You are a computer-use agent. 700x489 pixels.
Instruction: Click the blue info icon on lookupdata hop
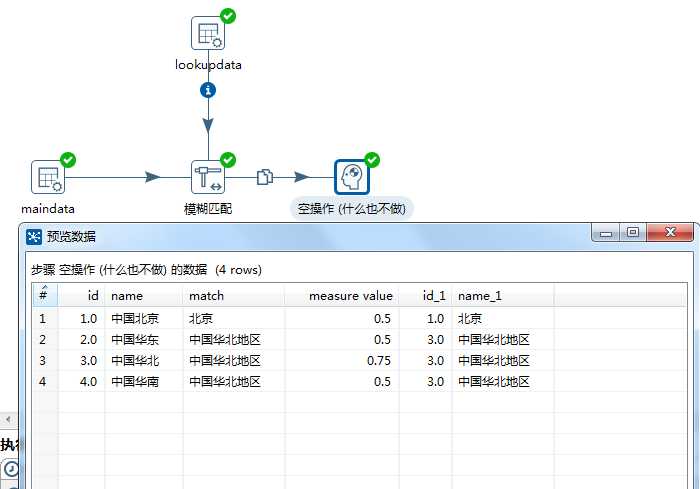coord(208,90)
